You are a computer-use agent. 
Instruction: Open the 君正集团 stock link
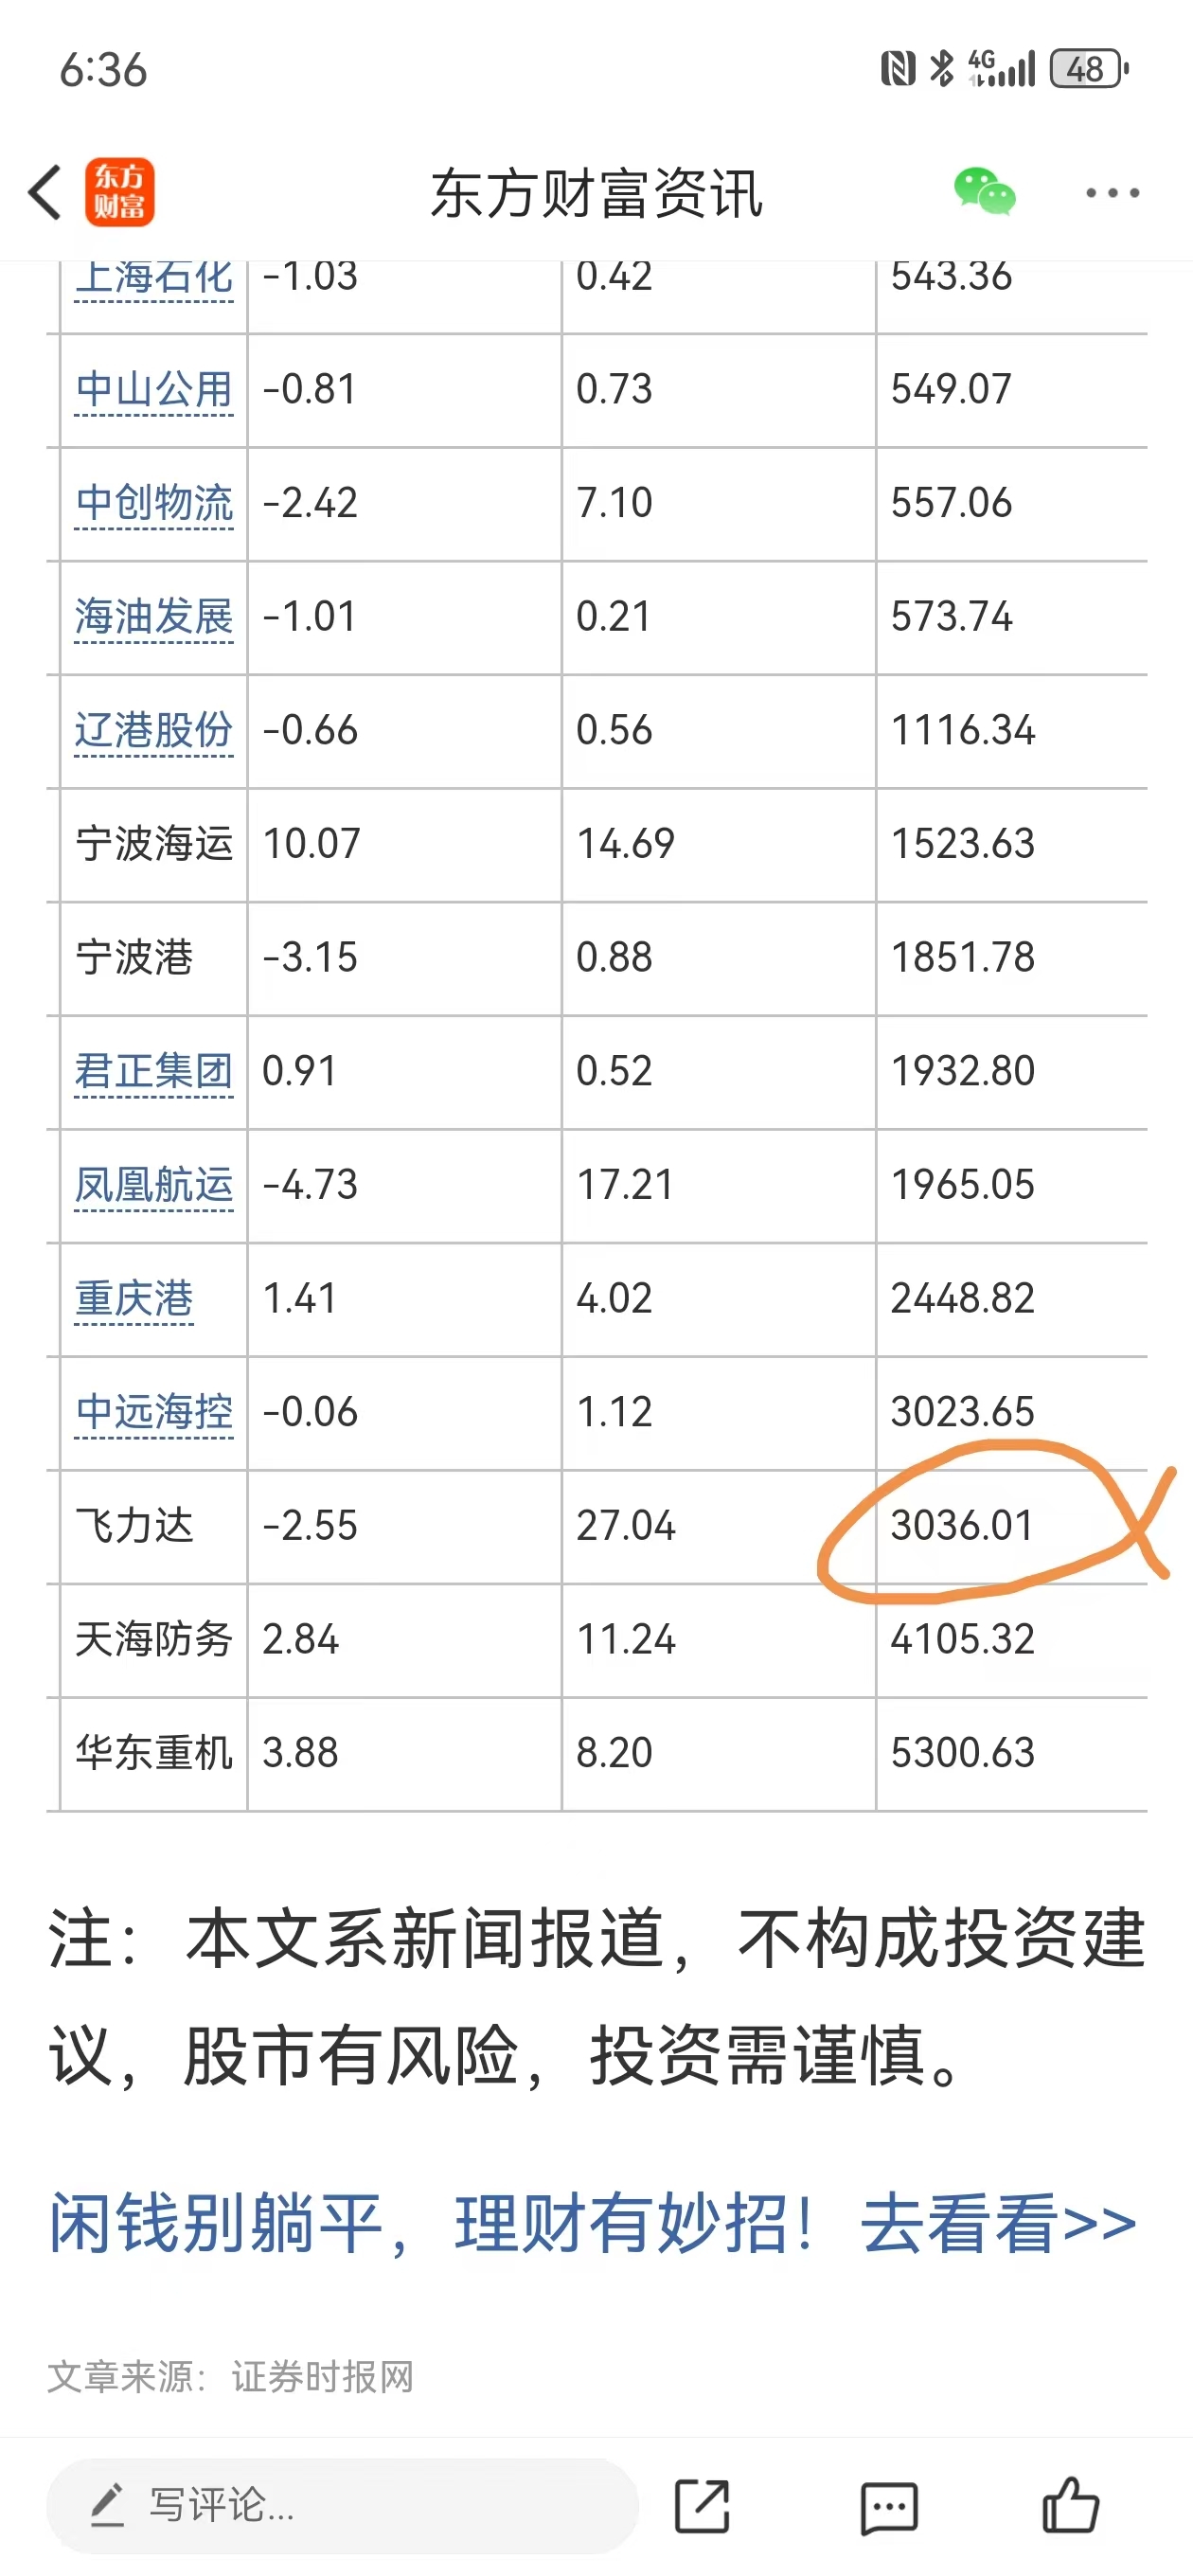[154, 1072]
